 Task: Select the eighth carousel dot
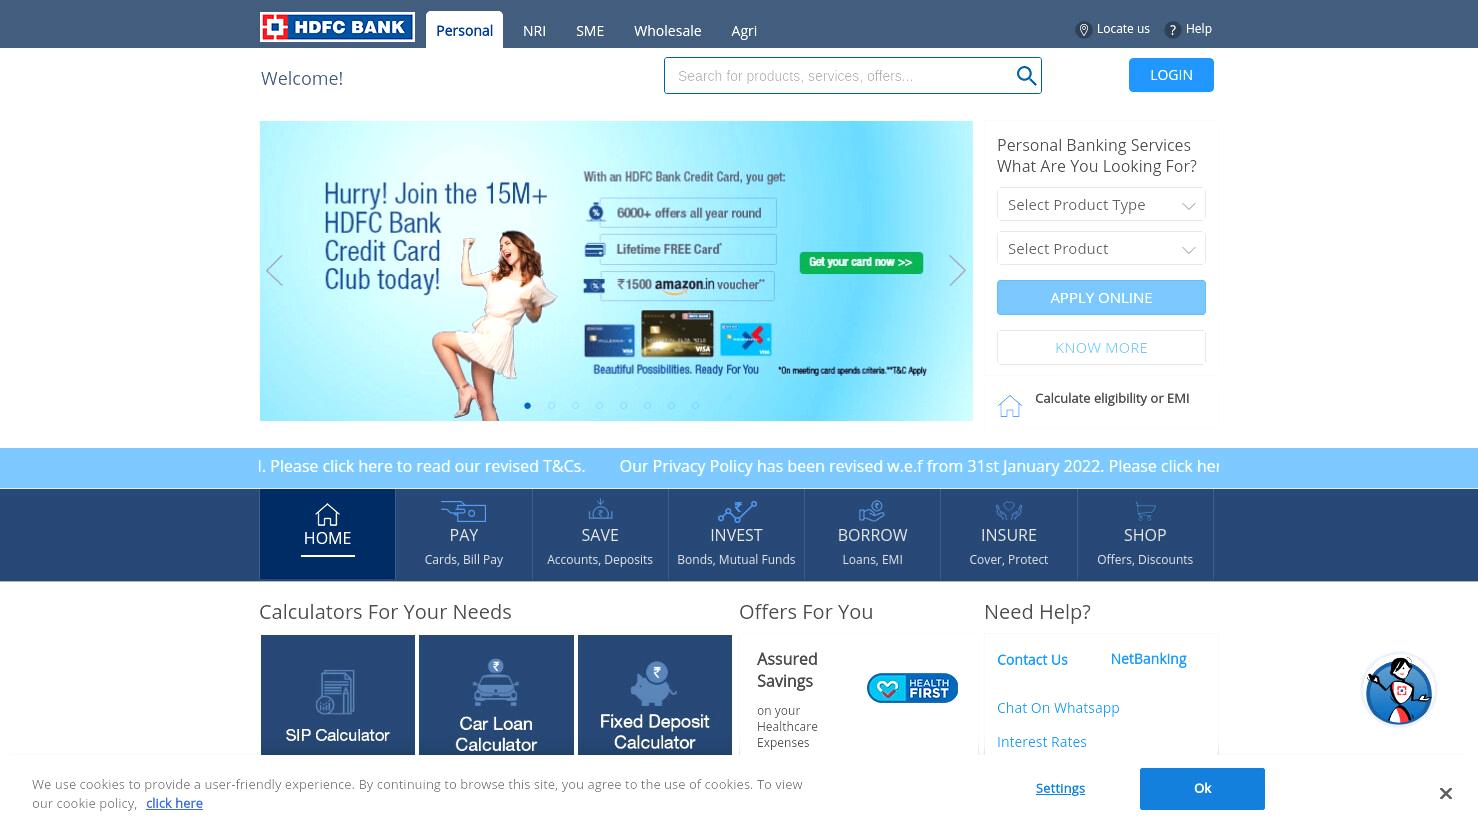pos(696,405)
